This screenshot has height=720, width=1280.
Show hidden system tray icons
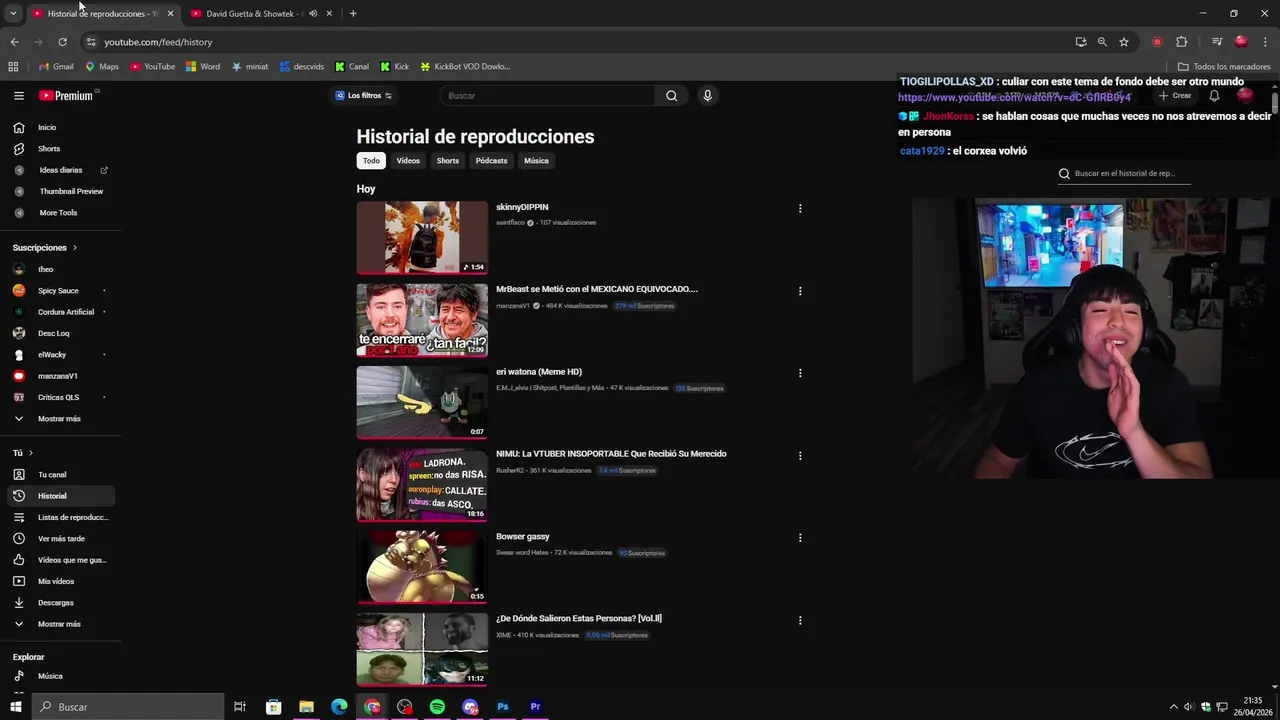pos(1174,707)
